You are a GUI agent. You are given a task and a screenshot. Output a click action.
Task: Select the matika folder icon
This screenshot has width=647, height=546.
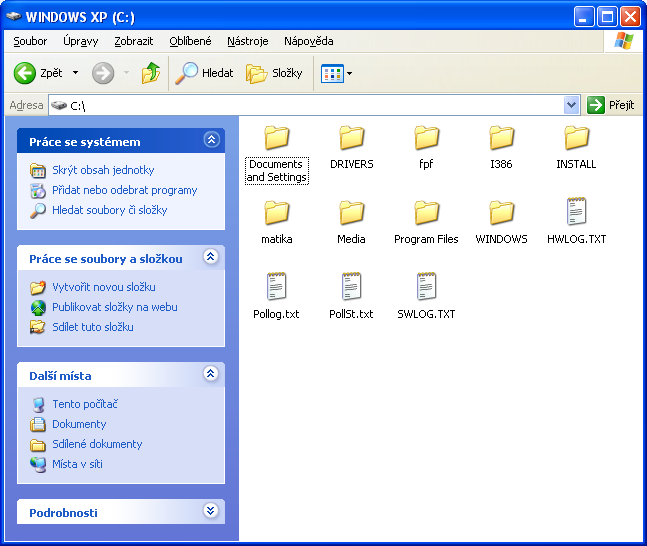pos(276,213)
